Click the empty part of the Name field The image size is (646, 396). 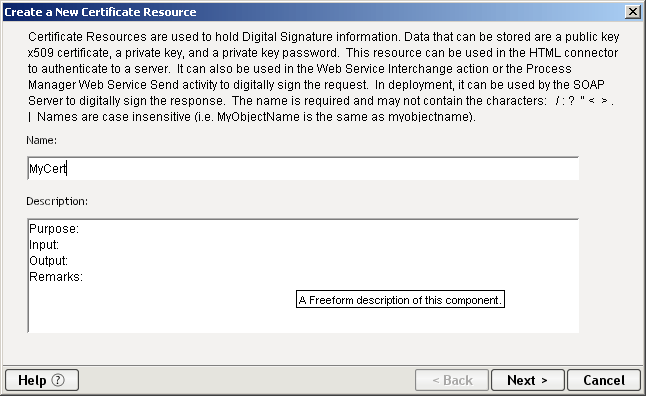(x=321, y=169)
